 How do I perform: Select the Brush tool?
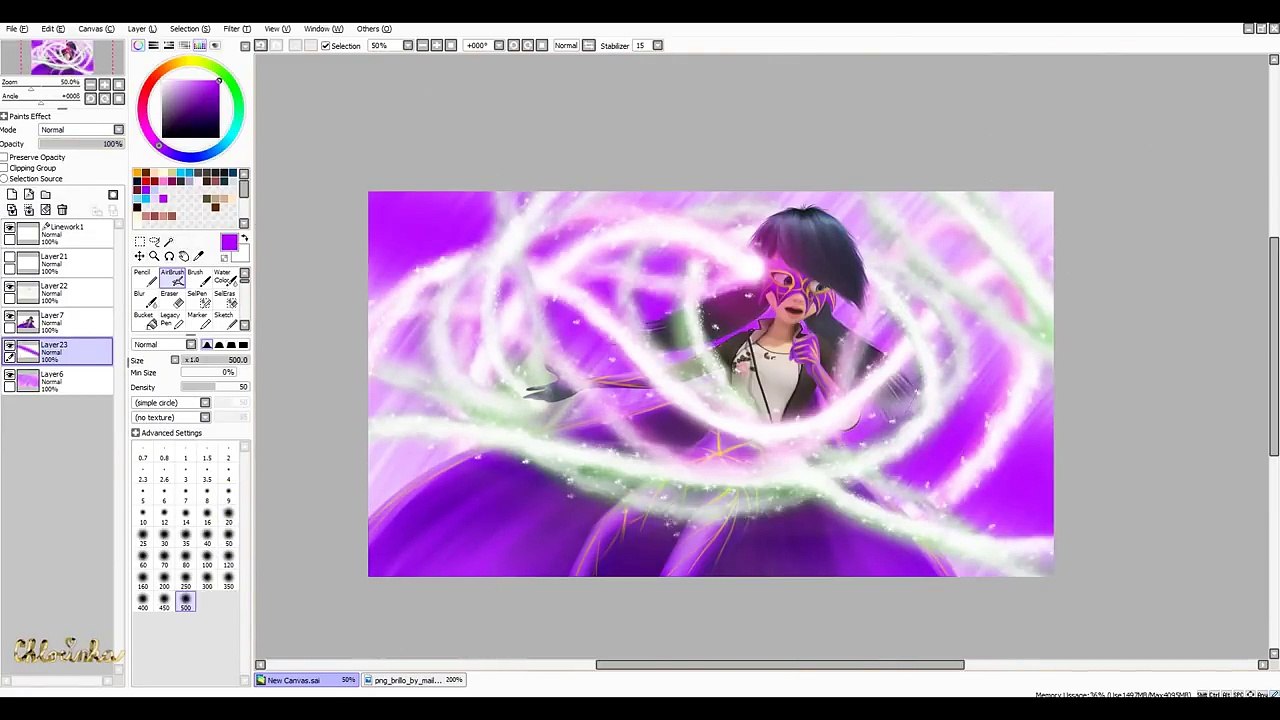click(x=197, y=279)
